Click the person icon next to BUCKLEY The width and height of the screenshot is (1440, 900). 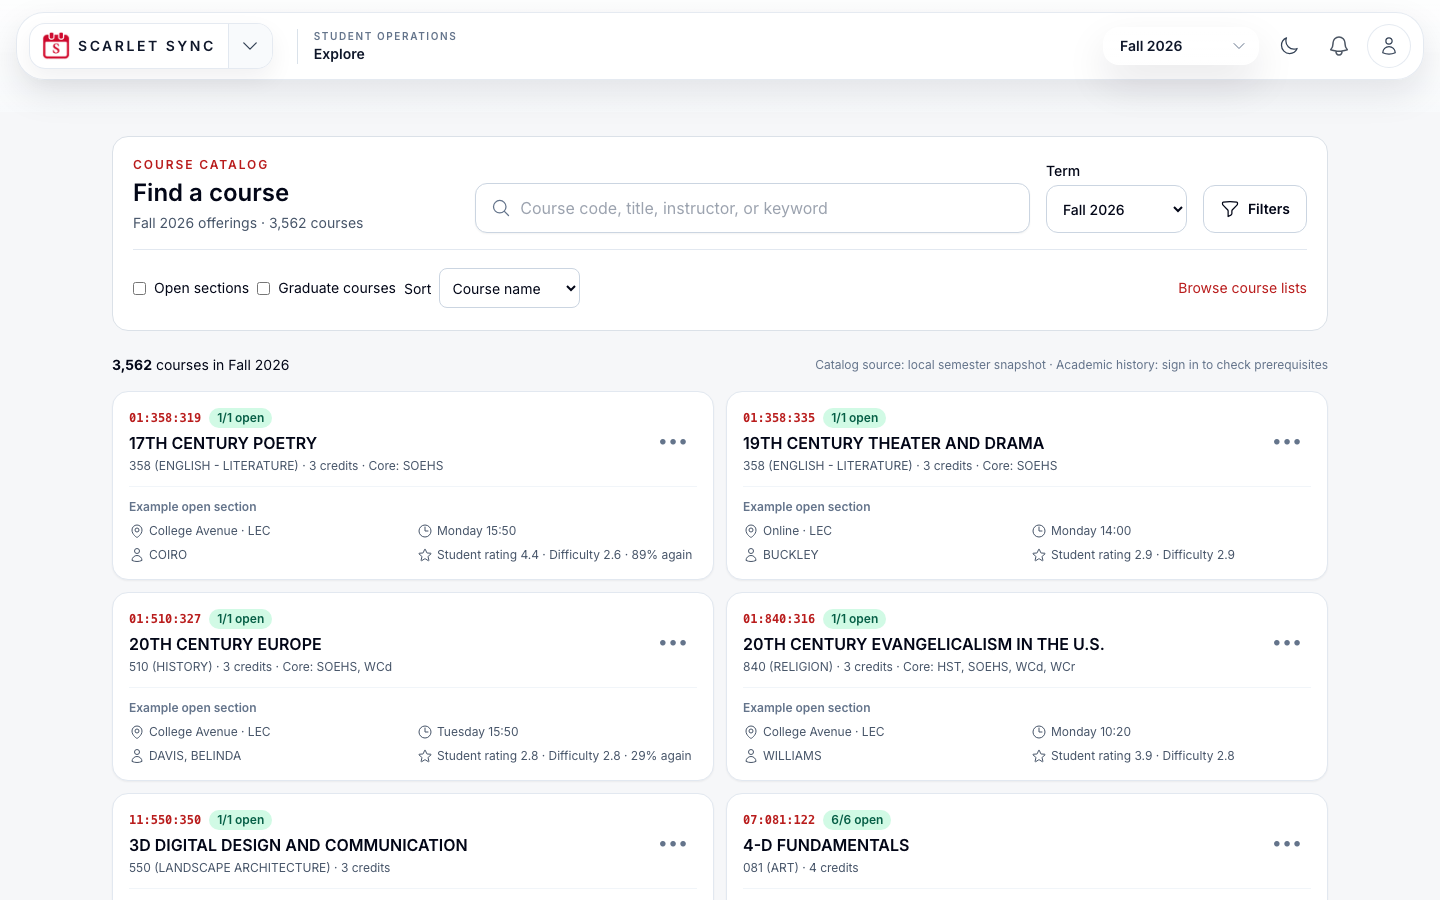point(751,555)
